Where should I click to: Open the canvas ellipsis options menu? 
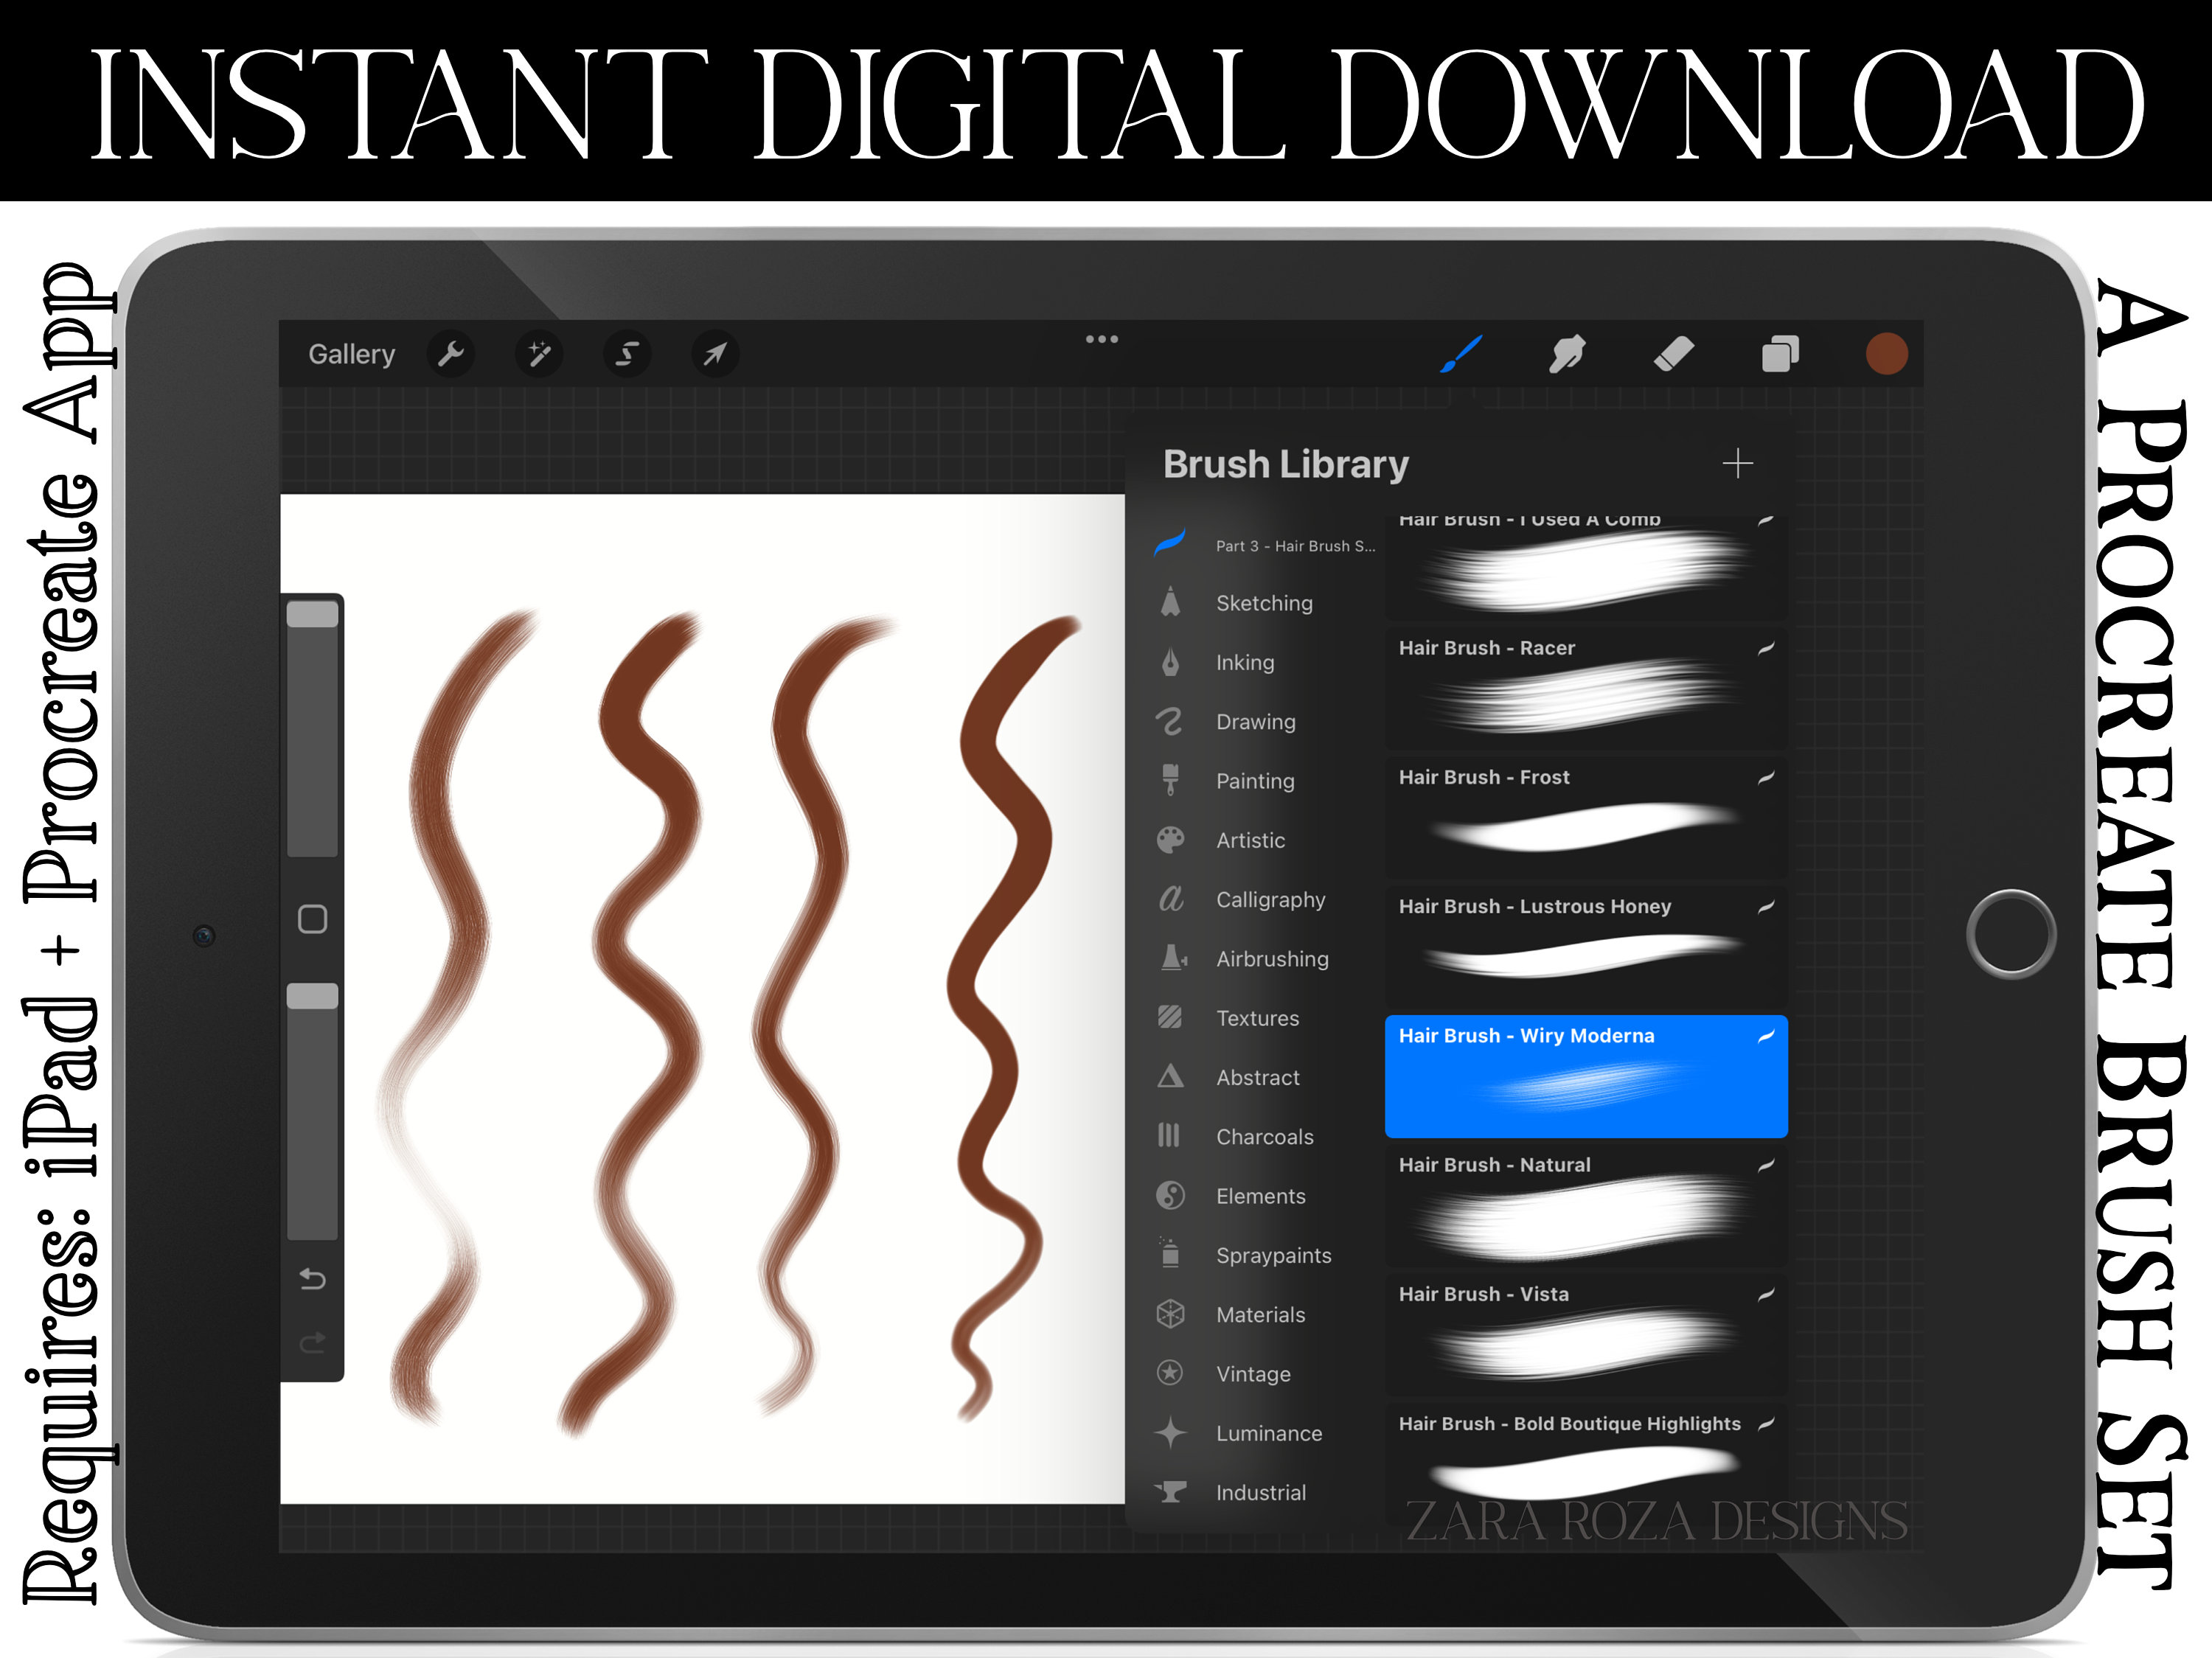point(1102,340)
